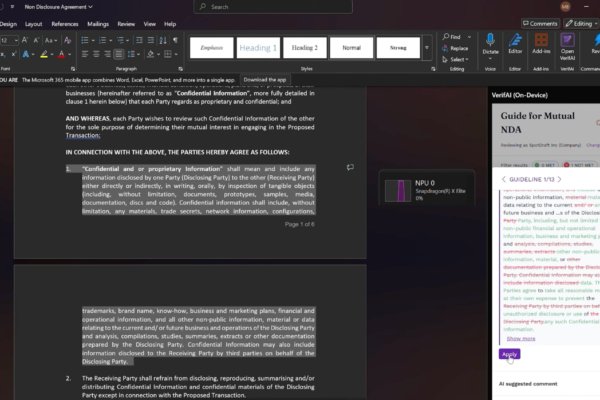Click the comment icon beside the paragraph
The width and height of the screenshot is (600, 400).
[x=350, y=168]
